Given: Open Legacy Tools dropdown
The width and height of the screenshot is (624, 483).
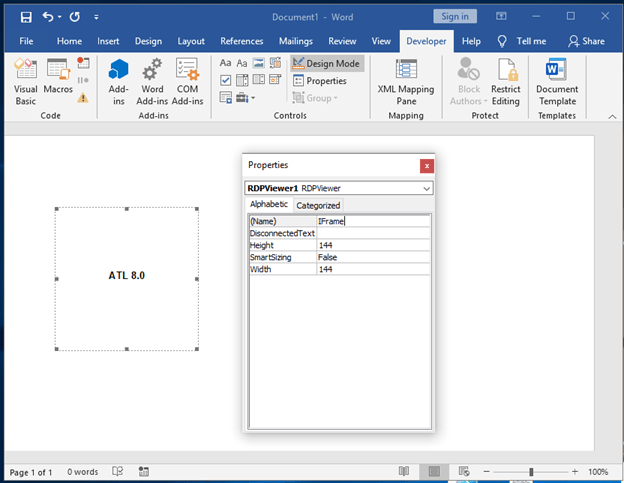Looking at the screenshot, I should click(x=245, y=97).
